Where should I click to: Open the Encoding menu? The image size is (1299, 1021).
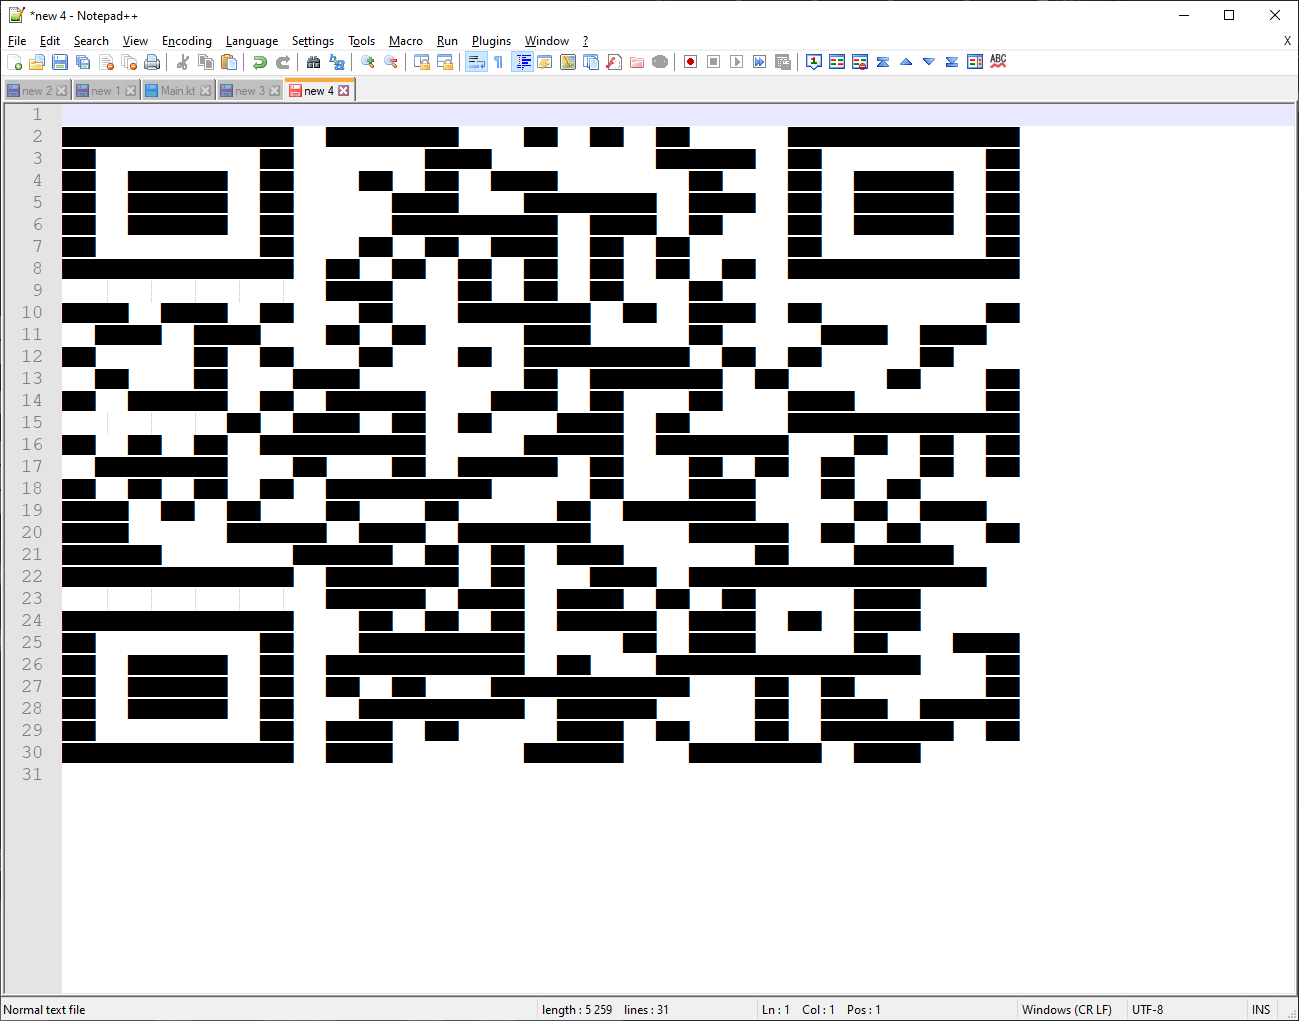(187, 41)
